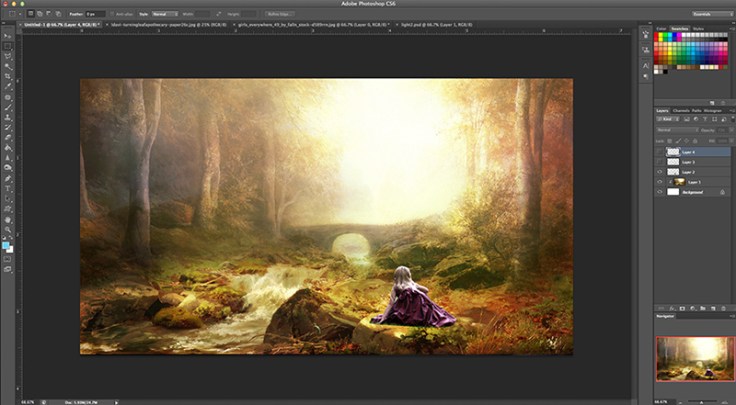
Task: Hide the Background layer visibility
Action: point(658,193)
